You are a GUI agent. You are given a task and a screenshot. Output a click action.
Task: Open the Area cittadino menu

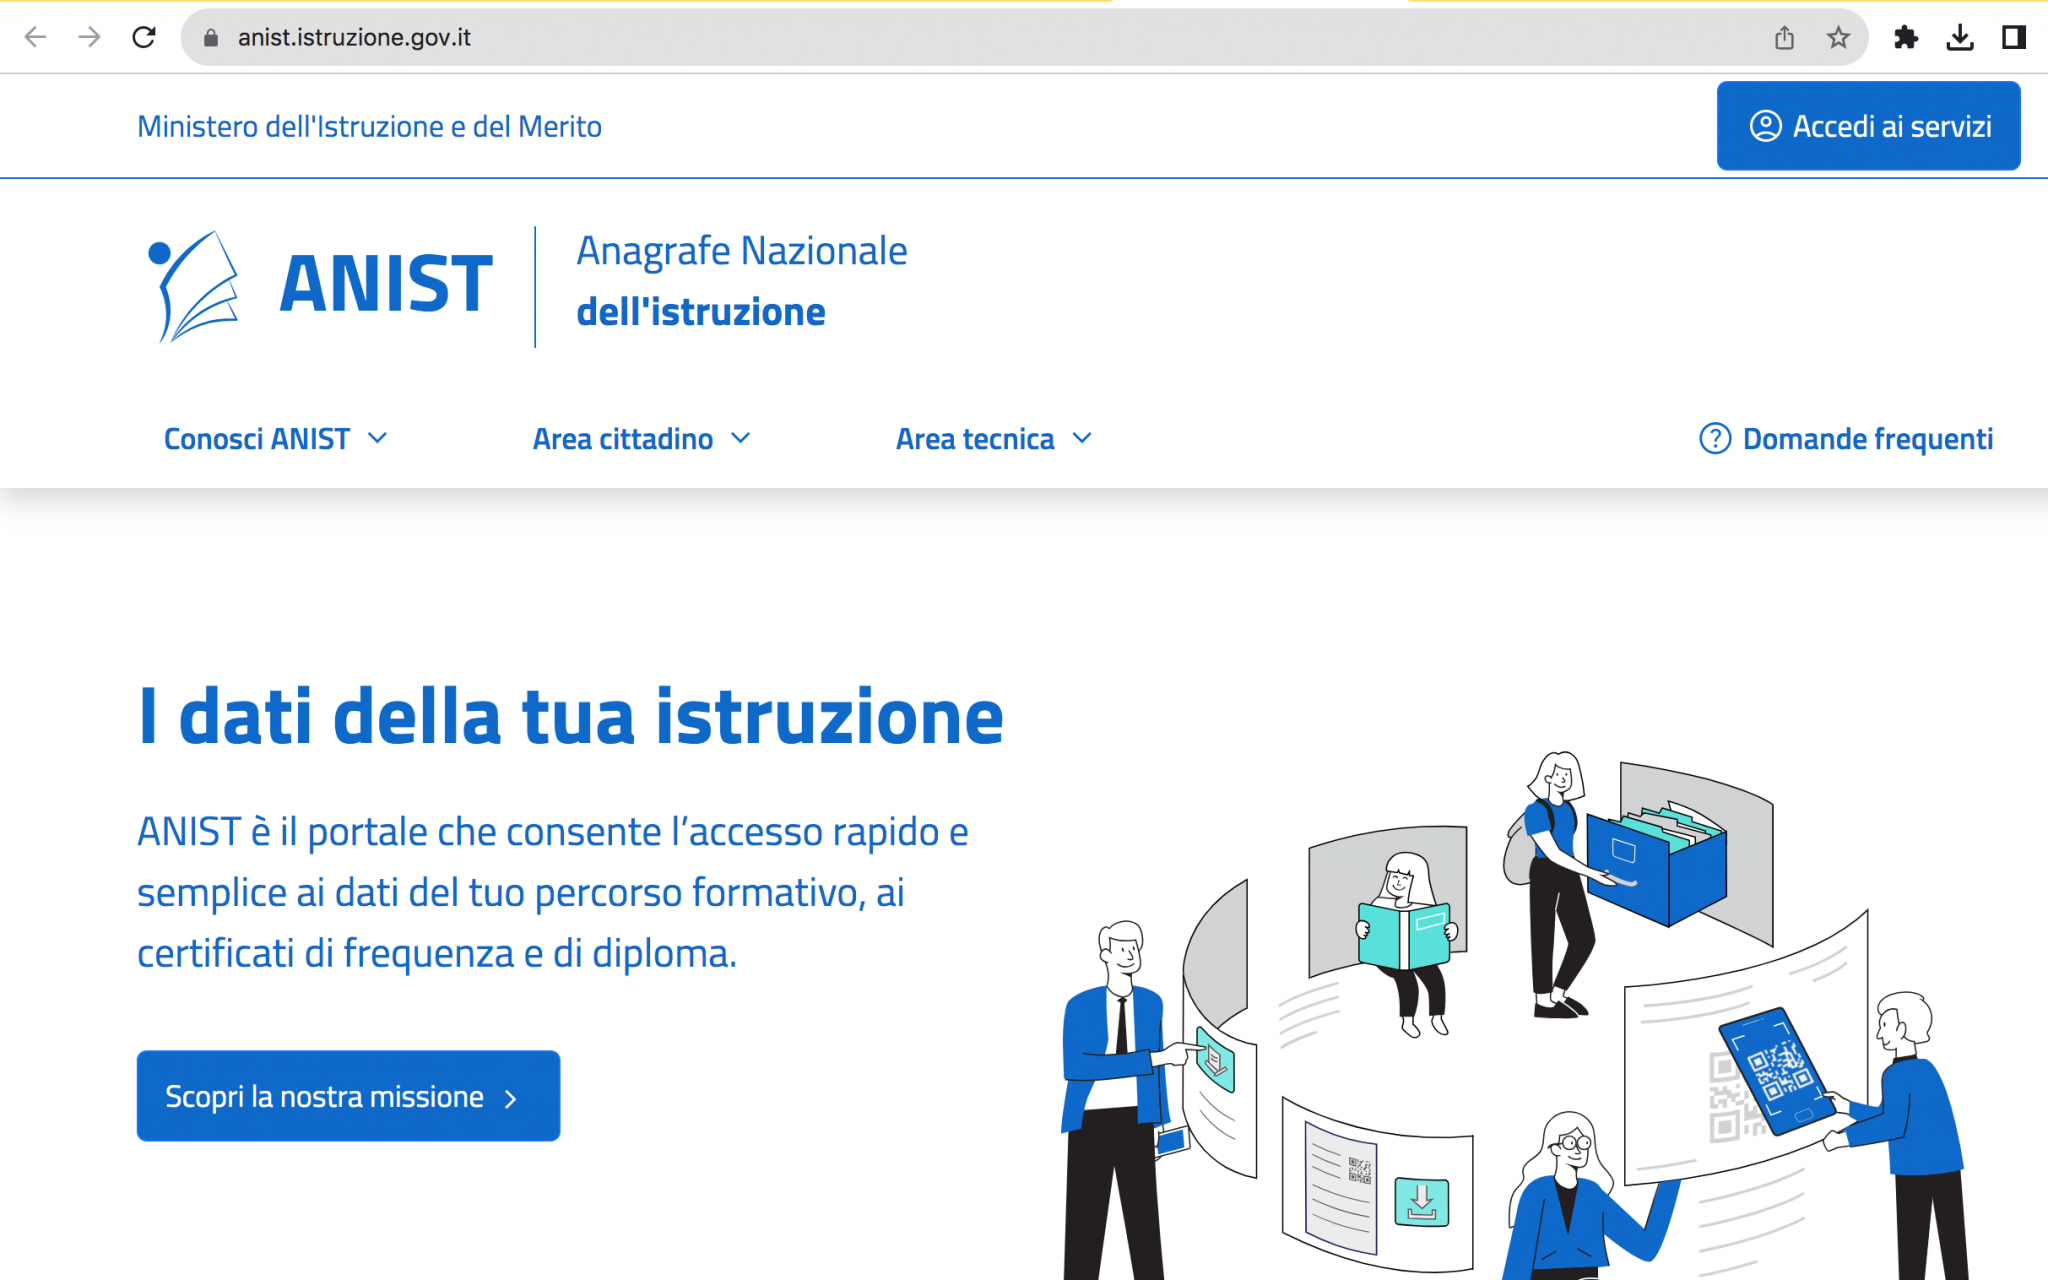[642, 439]
